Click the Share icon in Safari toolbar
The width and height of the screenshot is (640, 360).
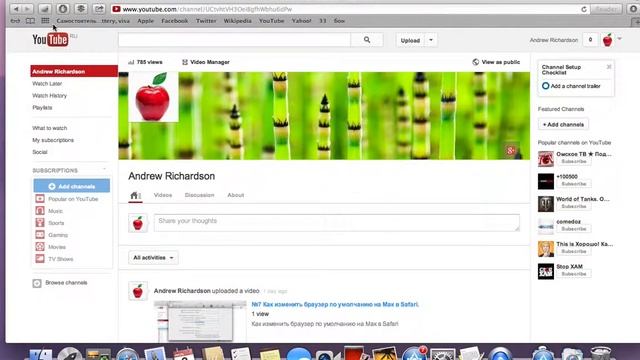pos(99,9)
